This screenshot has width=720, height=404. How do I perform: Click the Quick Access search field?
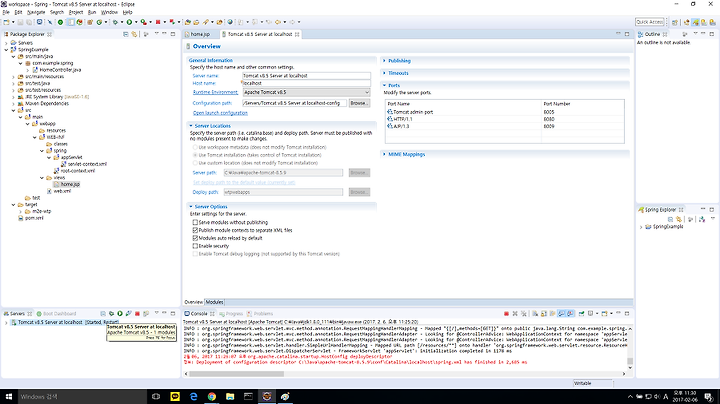[650, 22]
